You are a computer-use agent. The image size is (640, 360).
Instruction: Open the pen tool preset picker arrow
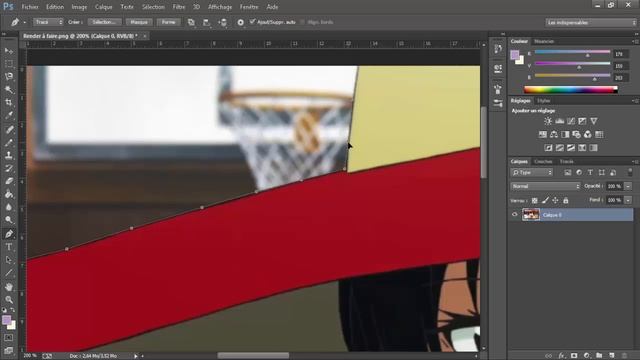pos(24,22)
